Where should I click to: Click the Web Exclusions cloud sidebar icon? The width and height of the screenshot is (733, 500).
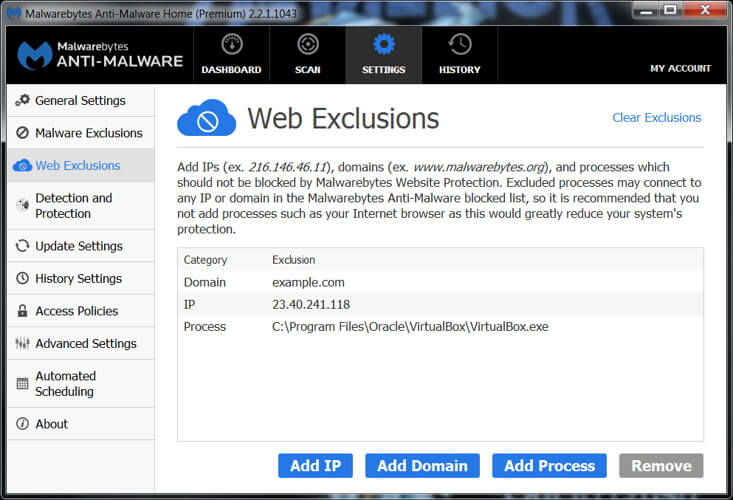[22, 165]
